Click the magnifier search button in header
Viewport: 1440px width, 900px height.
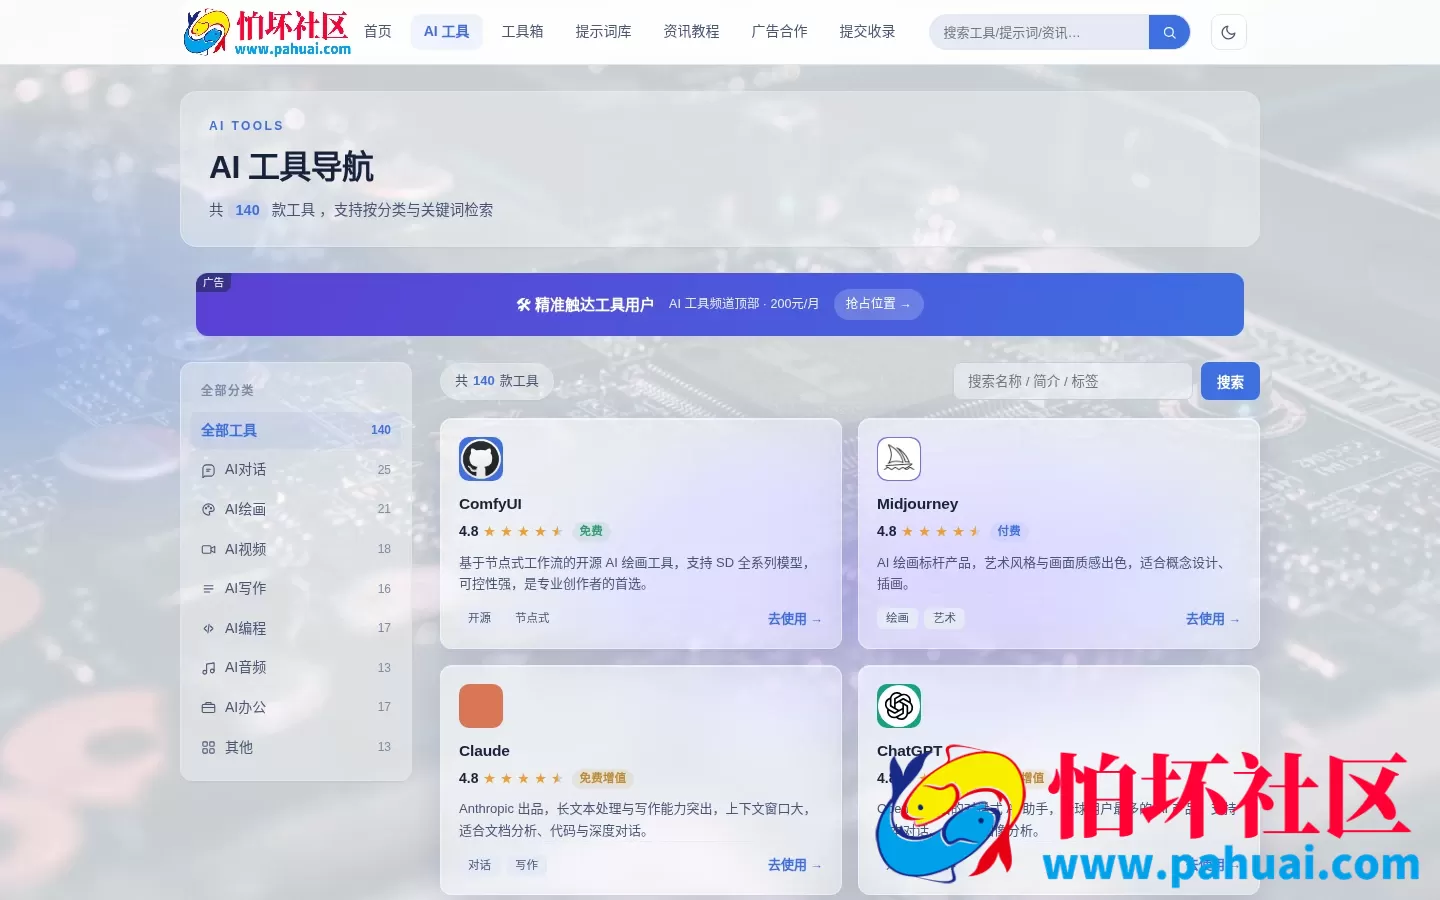(x=1169, y=32)
